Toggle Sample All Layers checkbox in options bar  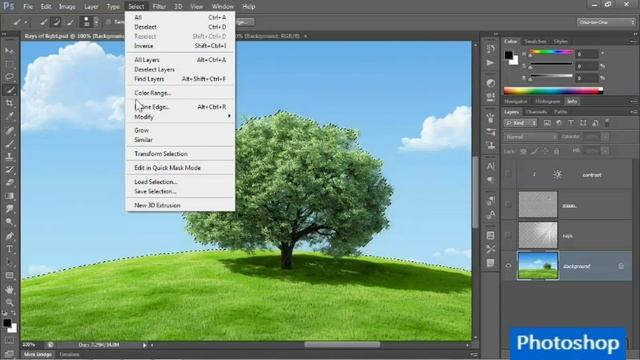coord(108,22)
